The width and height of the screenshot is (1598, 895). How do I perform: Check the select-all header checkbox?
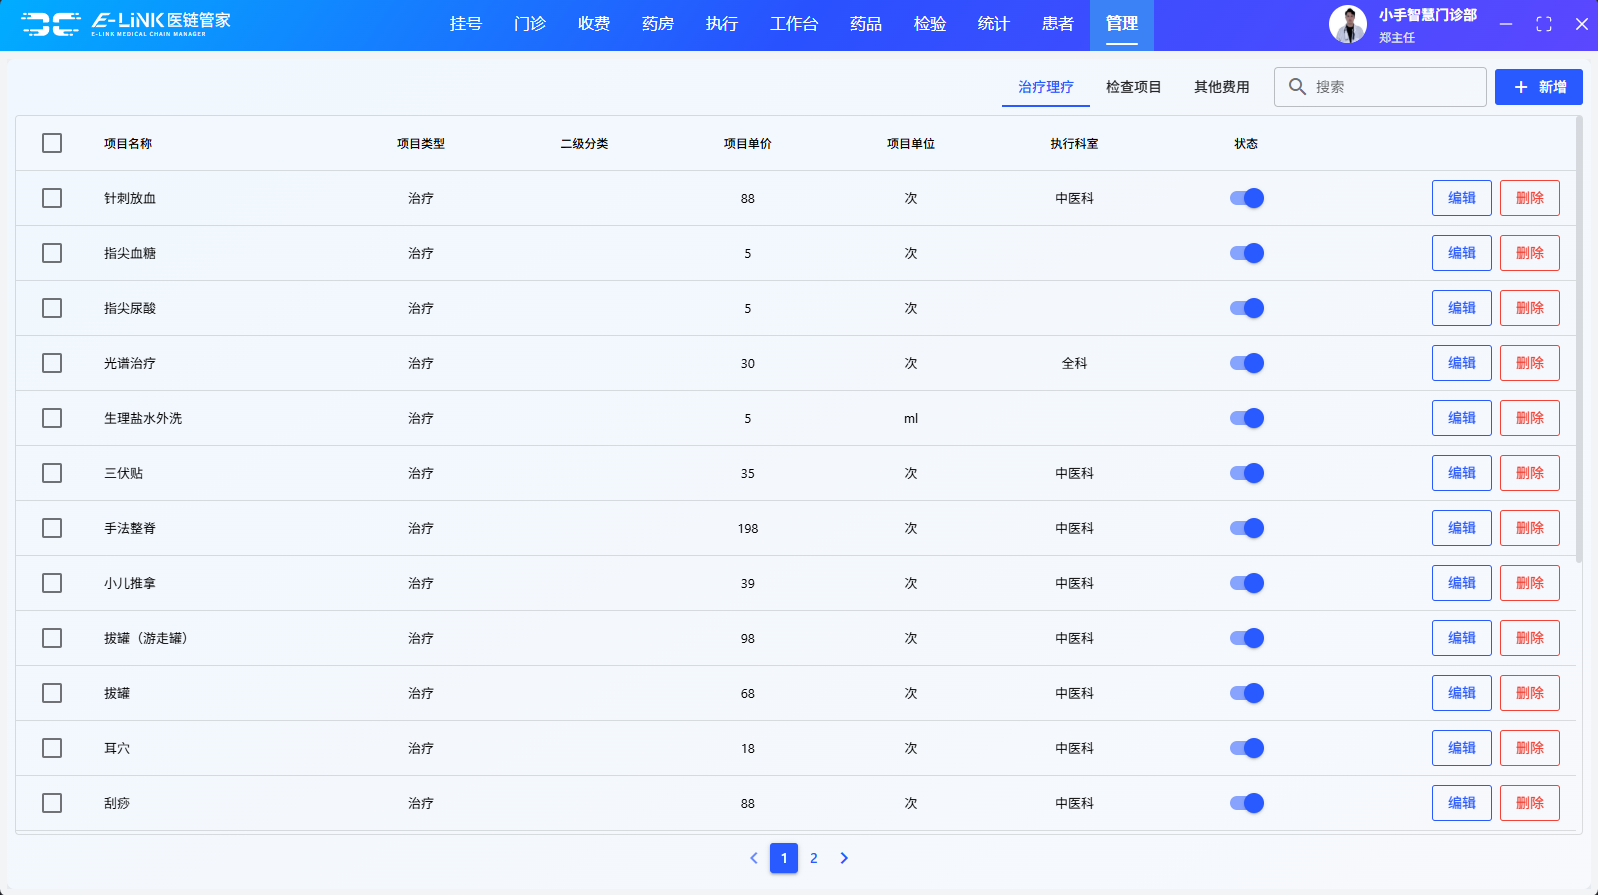click(x=52, y=143)
